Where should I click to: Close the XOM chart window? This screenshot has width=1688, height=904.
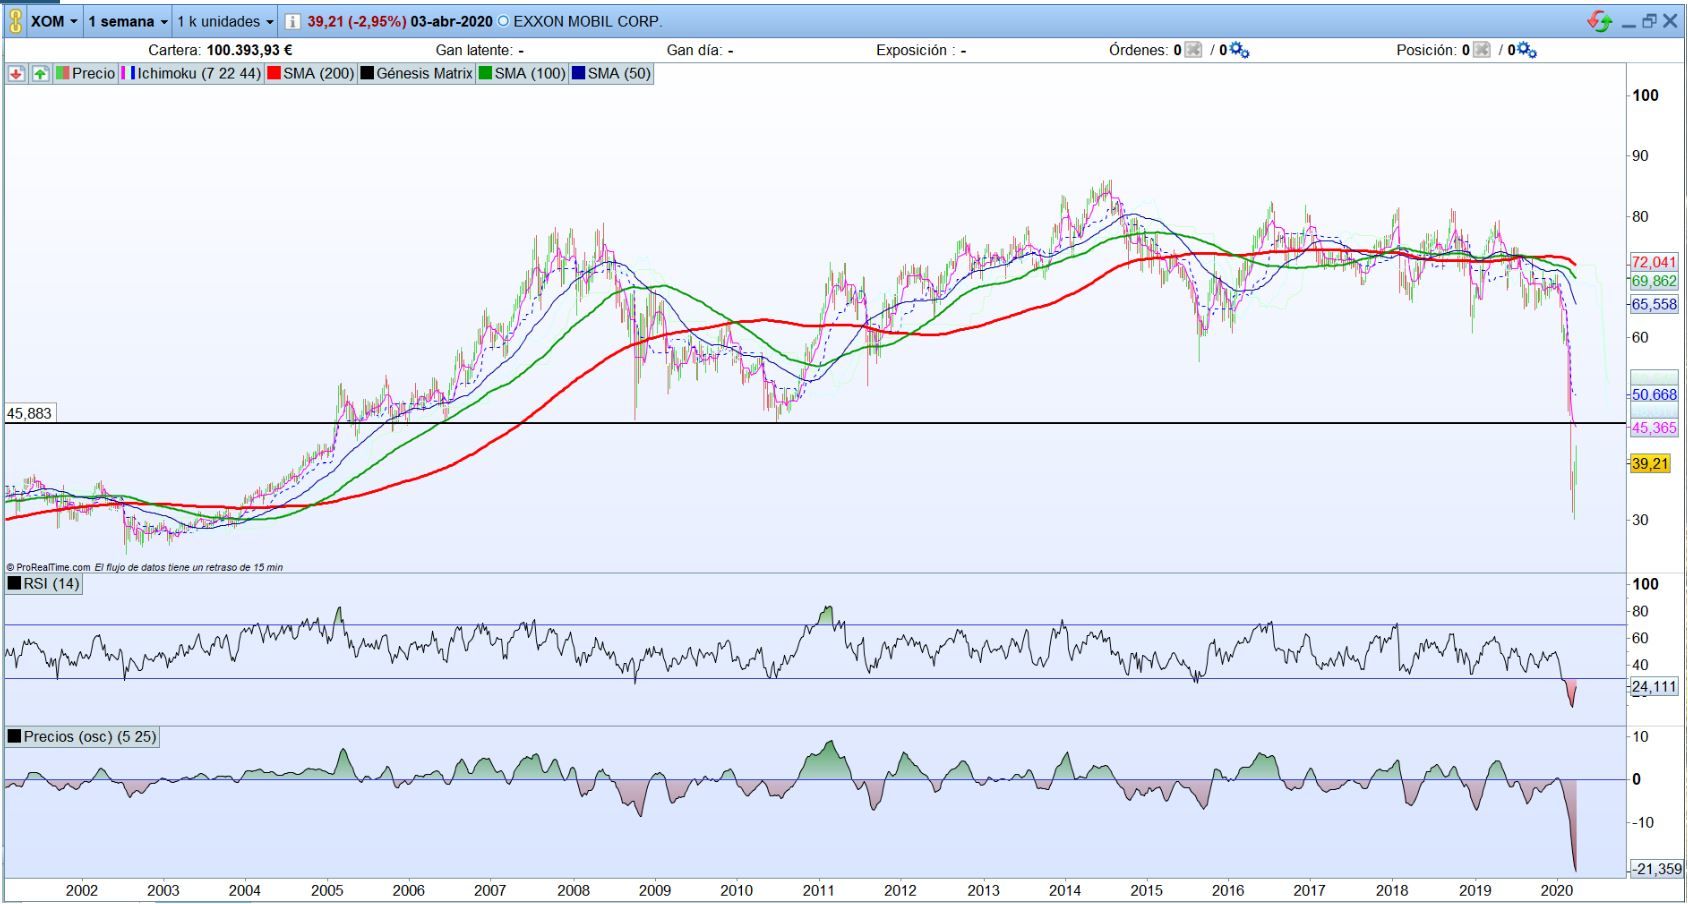point(1670,21)
